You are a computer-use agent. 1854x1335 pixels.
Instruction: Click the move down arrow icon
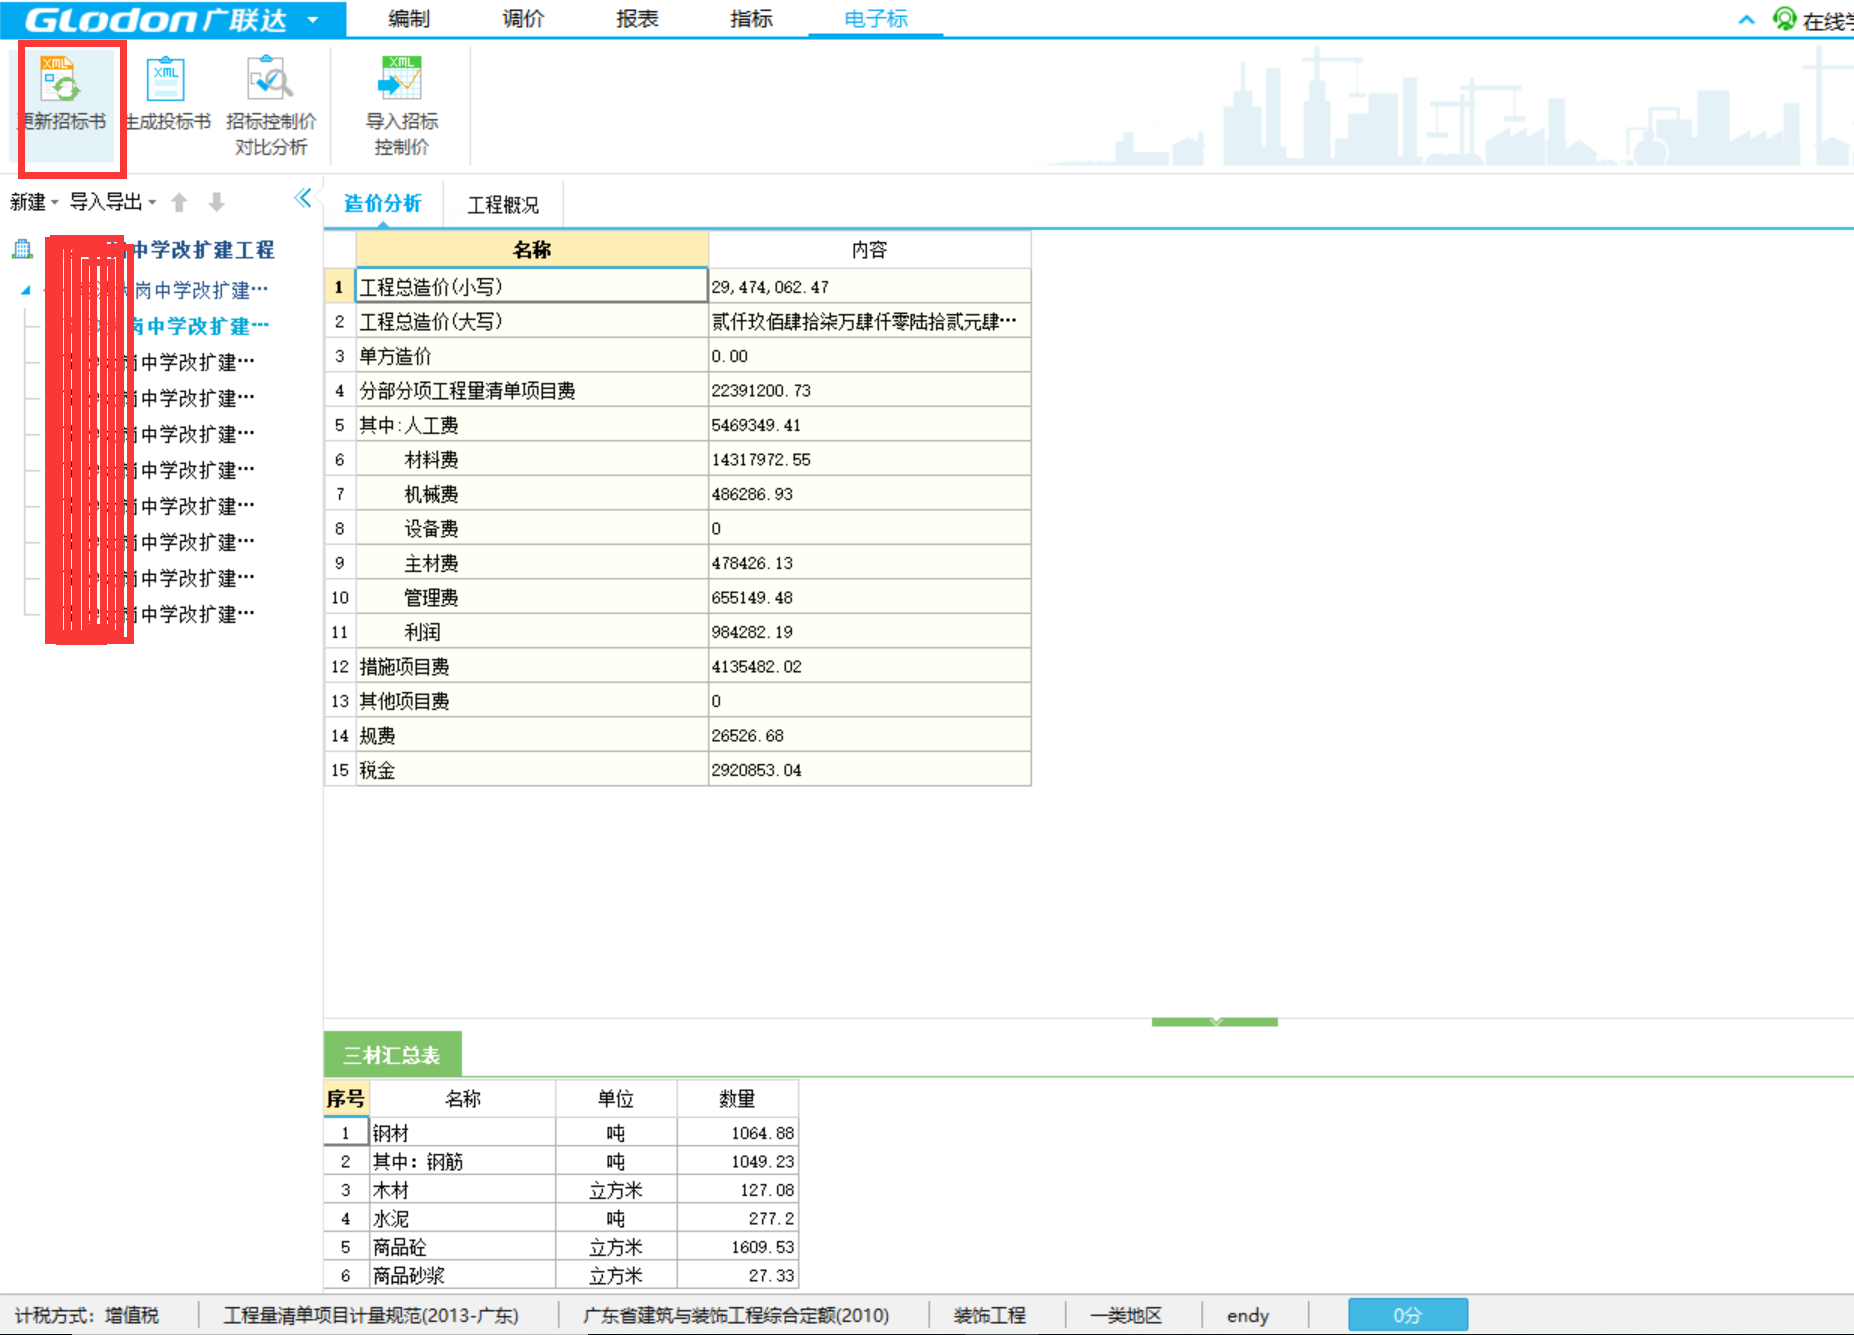pyautogui.click(x=216, y=202)
